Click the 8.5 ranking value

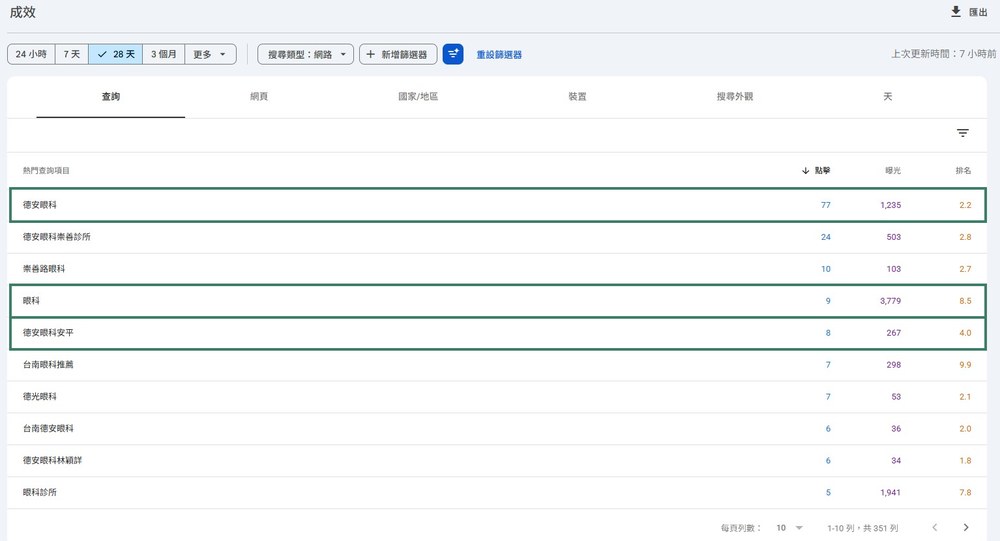pos(965,300)
